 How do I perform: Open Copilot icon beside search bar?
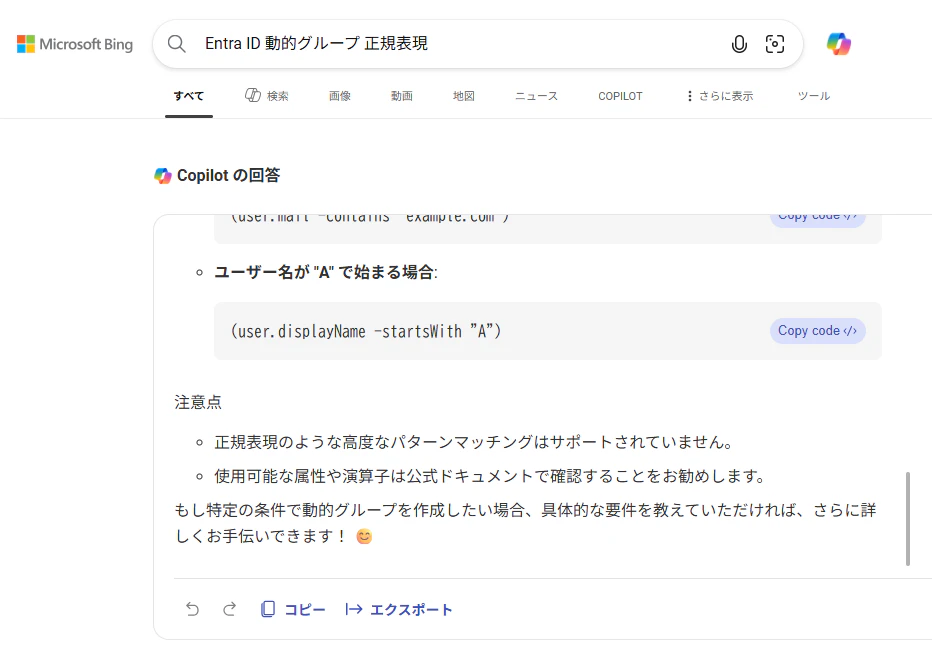pyautogui.click(x=839, y=44)
